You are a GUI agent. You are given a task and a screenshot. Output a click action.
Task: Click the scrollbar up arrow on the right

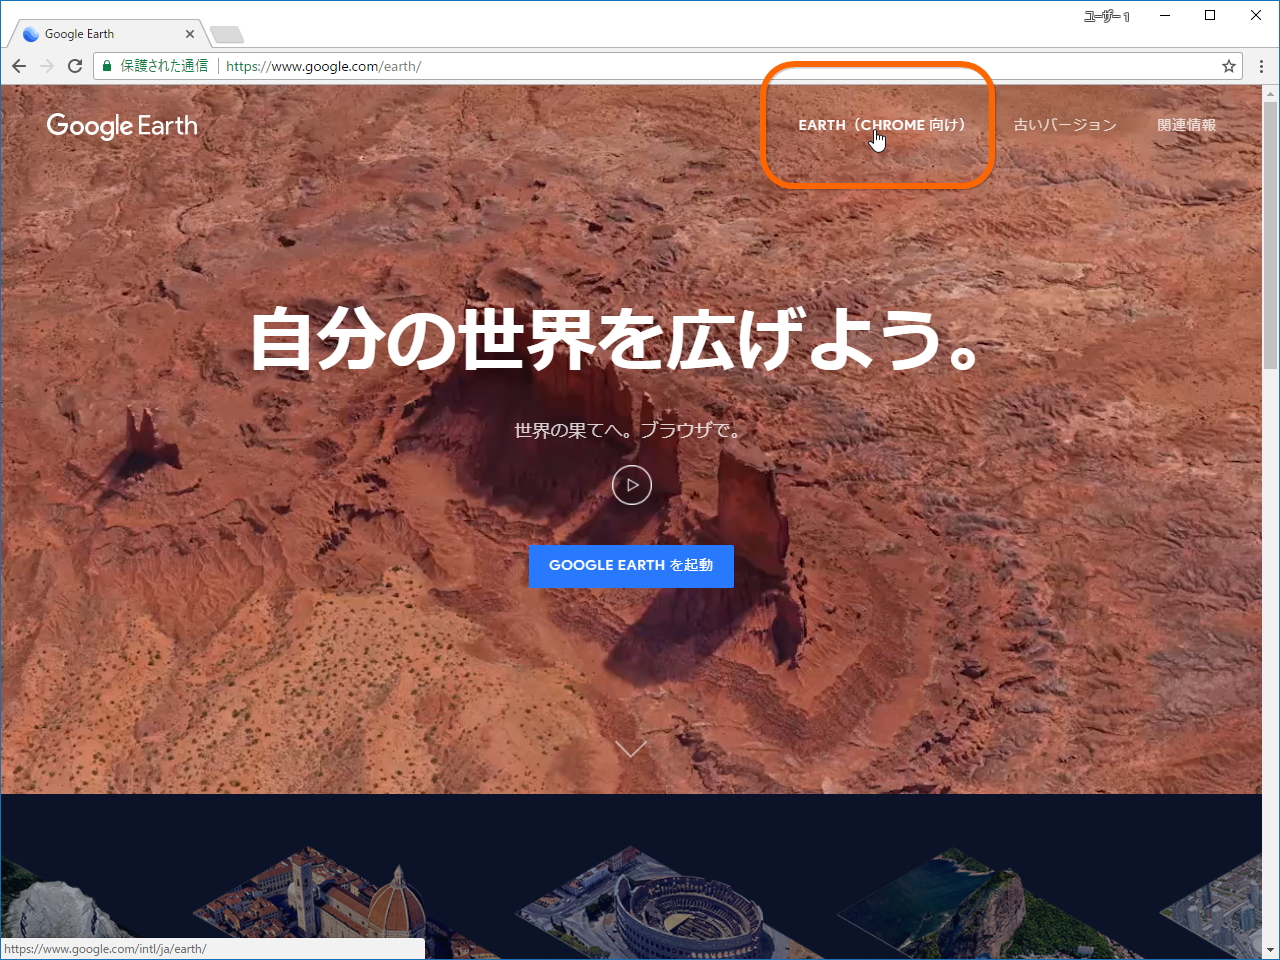coord(1270,92)
